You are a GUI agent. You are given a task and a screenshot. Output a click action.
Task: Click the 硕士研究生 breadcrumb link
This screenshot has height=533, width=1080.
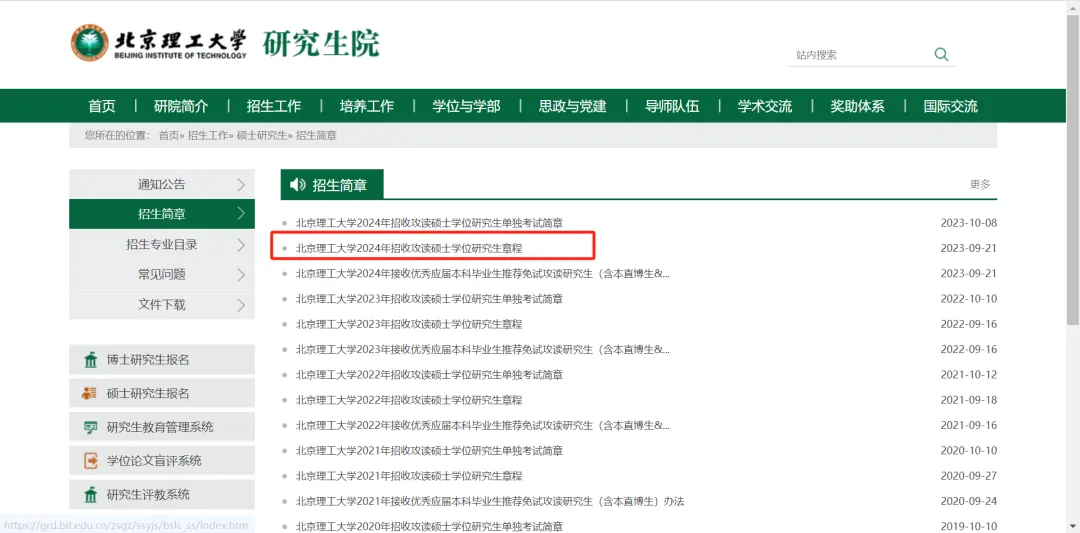262,136
